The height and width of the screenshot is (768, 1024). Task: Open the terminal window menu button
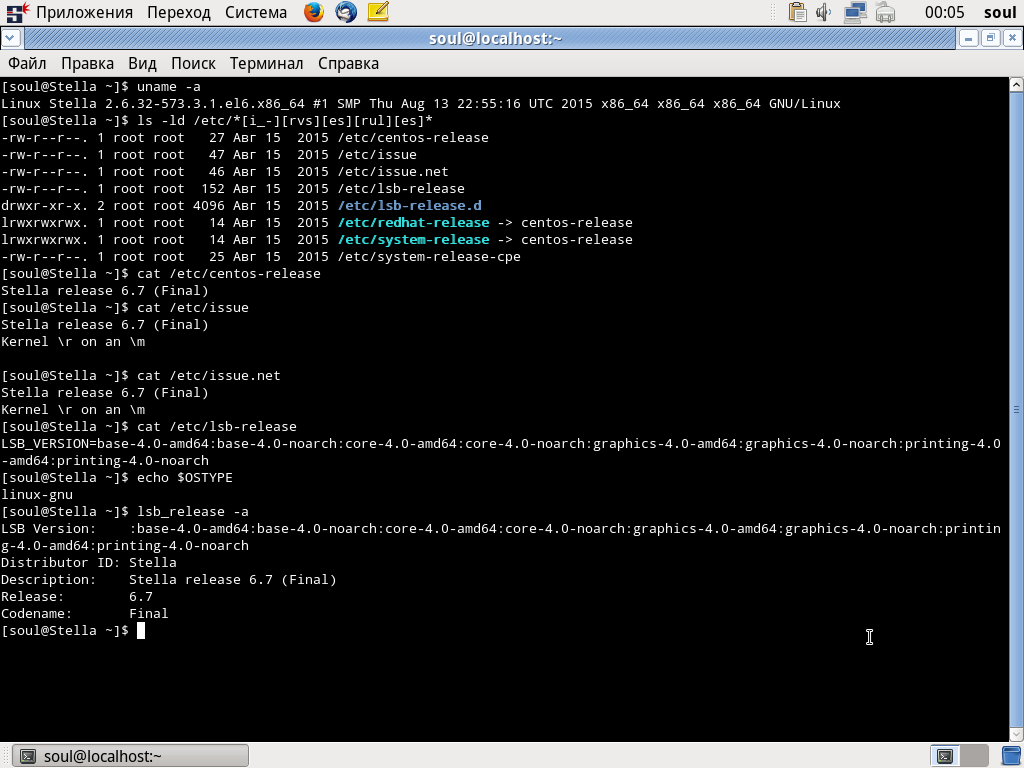(12, 39)
